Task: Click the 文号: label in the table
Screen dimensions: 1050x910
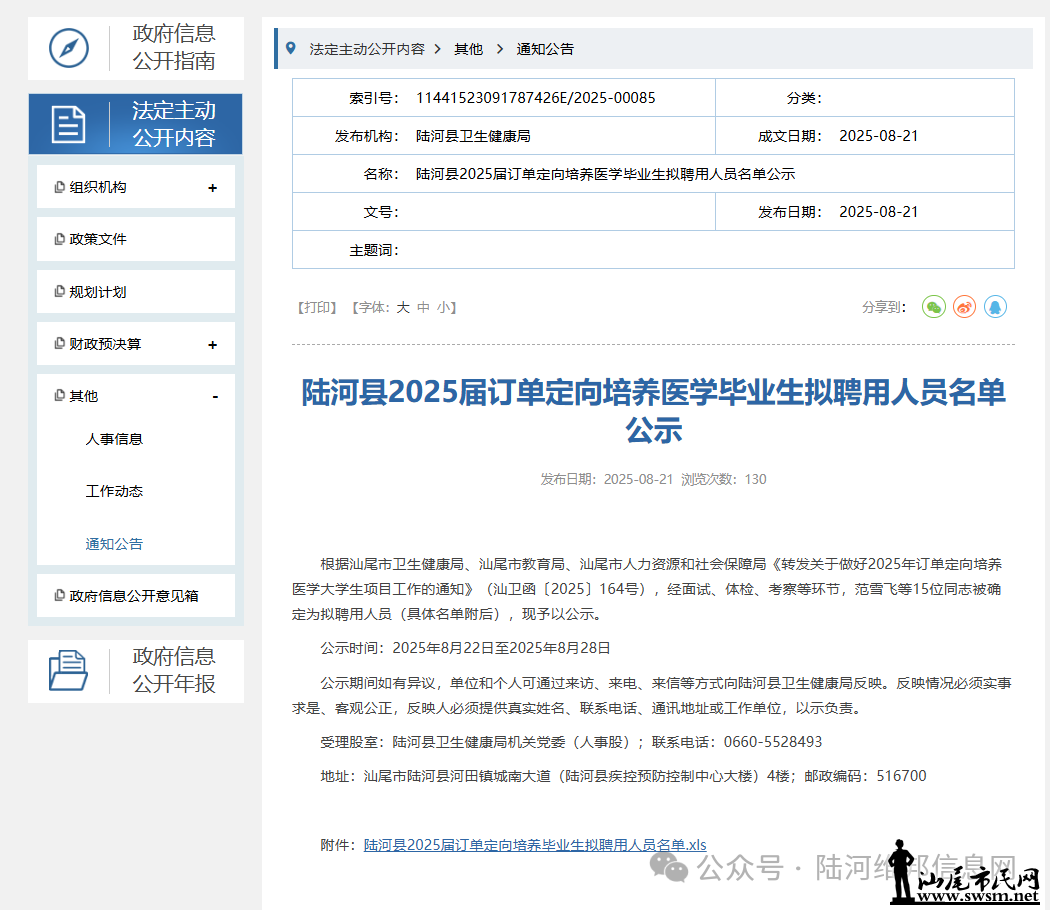Action: tap(381, 212)
